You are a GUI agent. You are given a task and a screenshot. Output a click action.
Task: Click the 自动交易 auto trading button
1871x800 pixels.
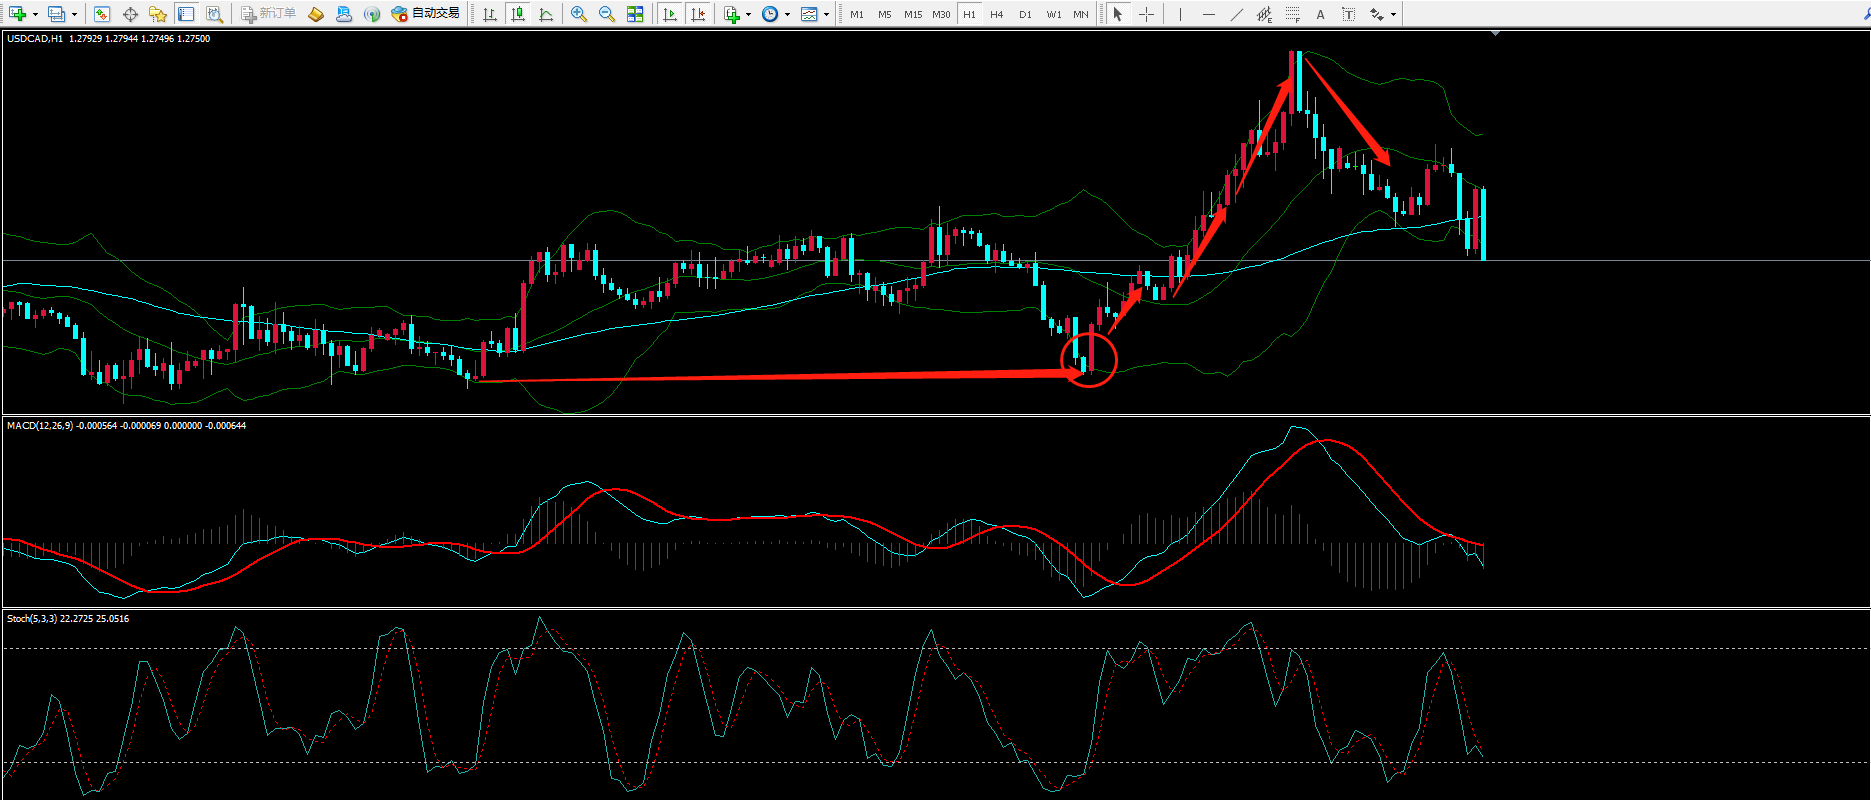426,14
